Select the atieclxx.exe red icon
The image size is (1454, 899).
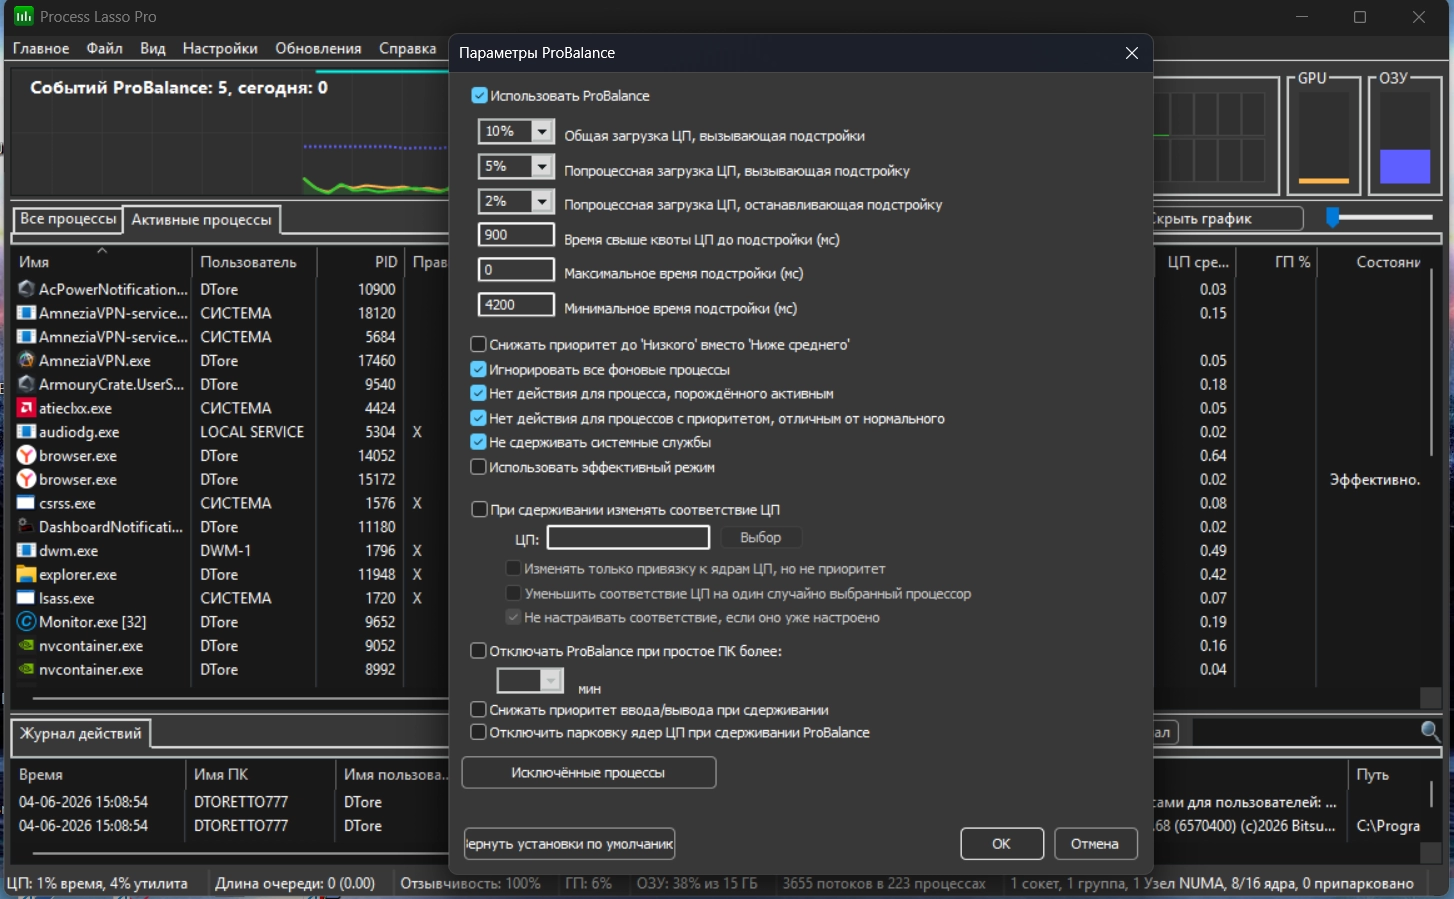click(x=27, y=408)
